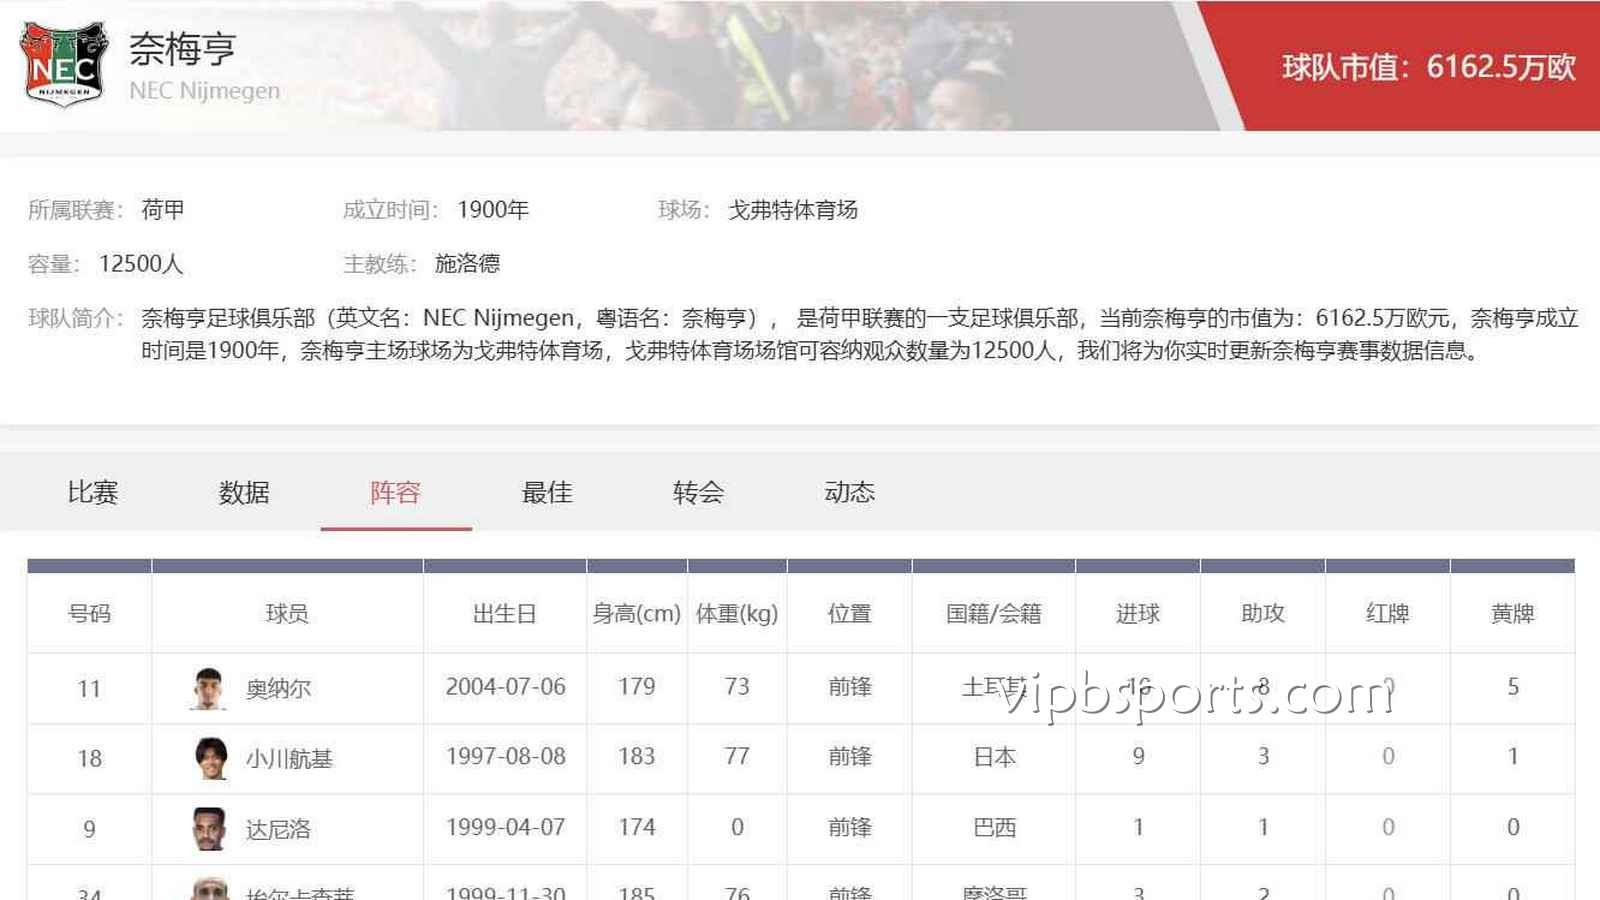1600x900 pixels.
Task: Open player 小川航基's avatar photo
Action: pos(209,758)
